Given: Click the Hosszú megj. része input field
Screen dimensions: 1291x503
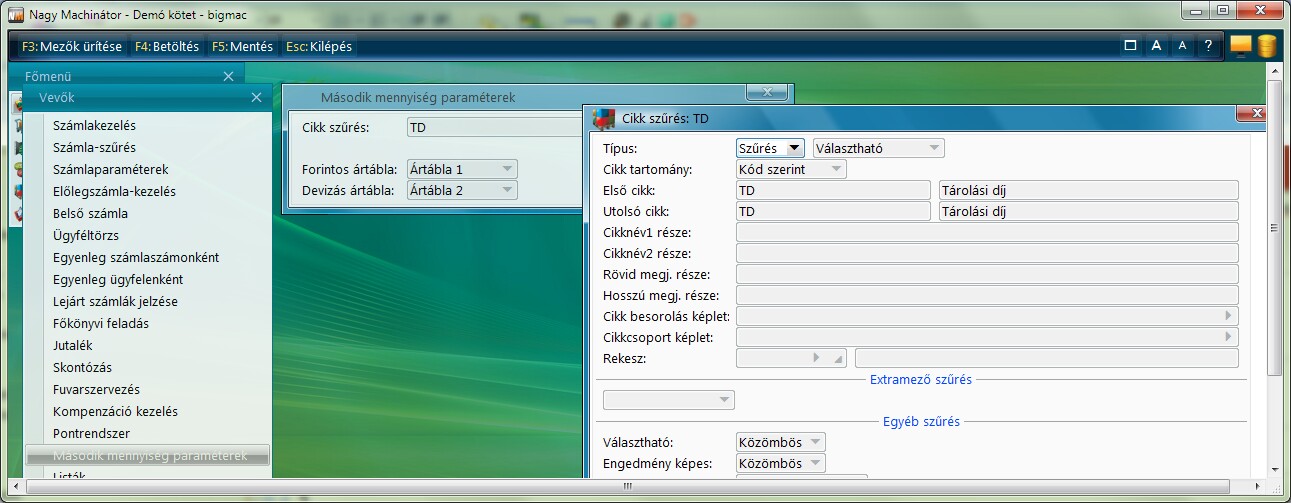Looking at the screenshot, I should pyautogui.click(x=987, y=295).
